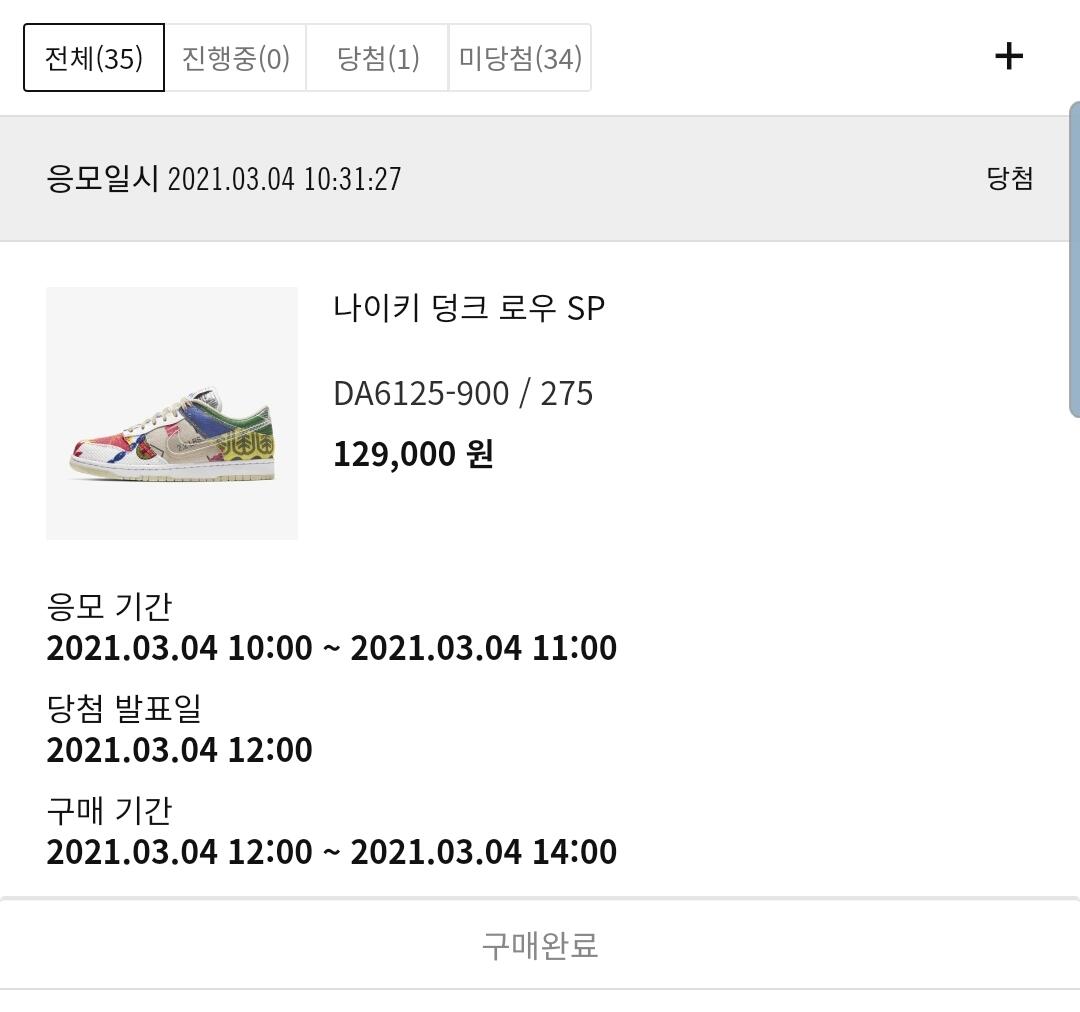
Task: Click the 구매 기간 label
Action: coord(109,810)
